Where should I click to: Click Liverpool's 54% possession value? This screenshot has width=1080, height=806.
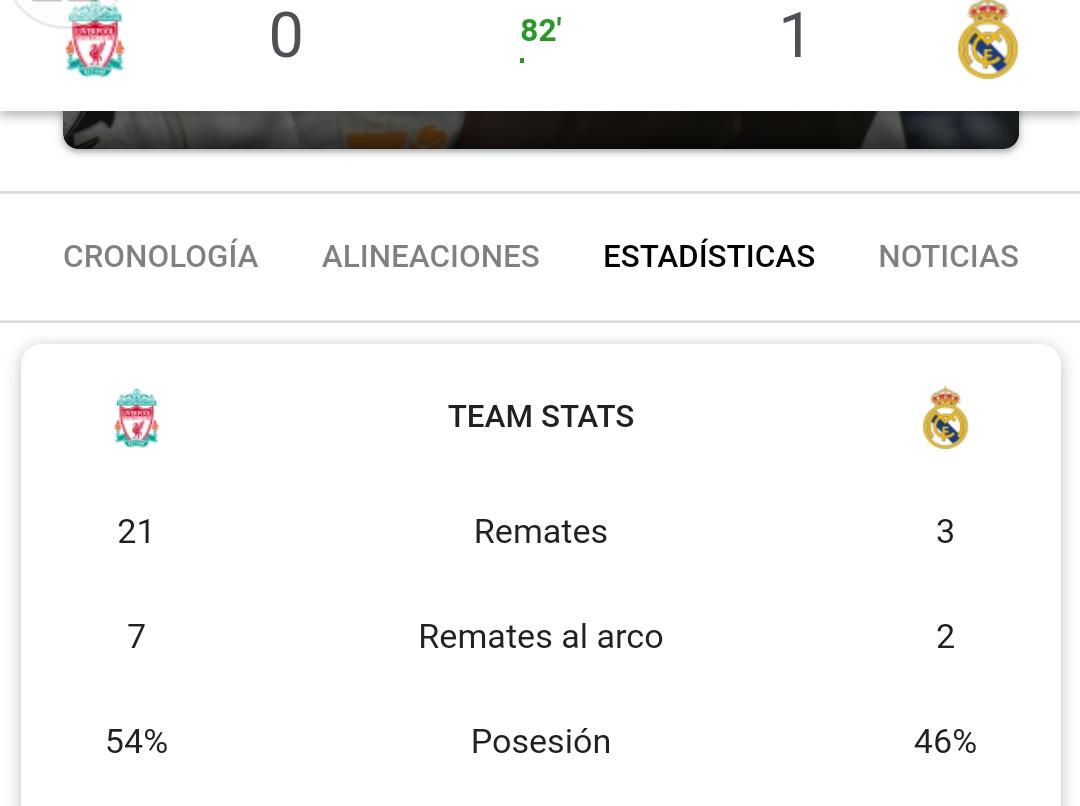[136, 741]
